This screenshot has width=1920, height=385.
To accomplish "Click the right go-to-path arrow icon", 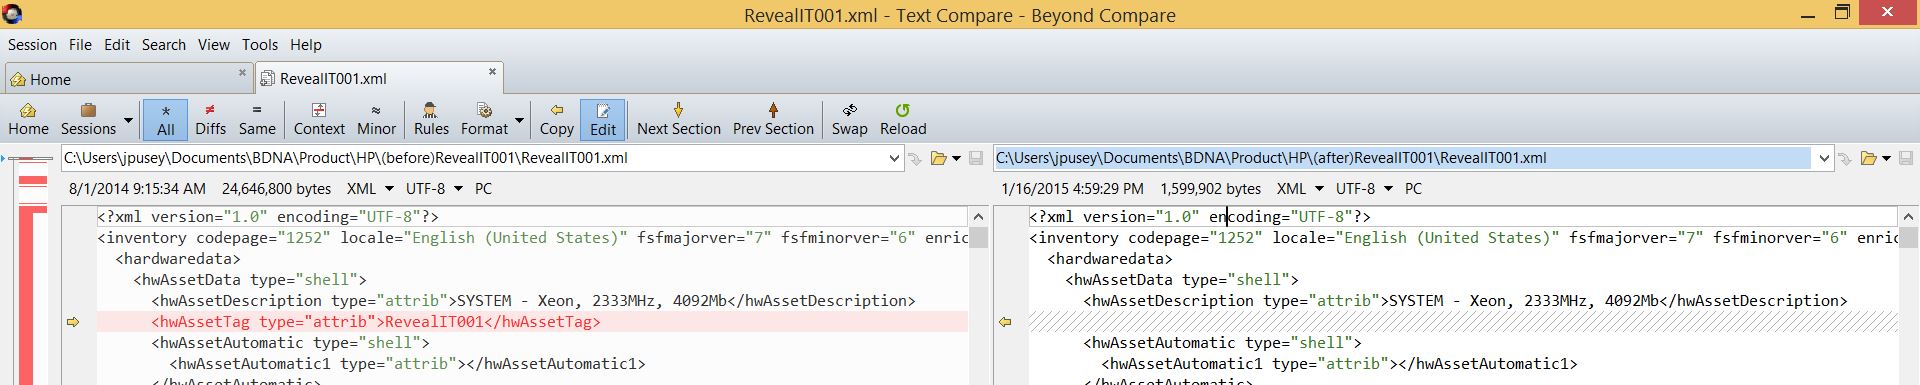I will click(x=1844, y=158).
